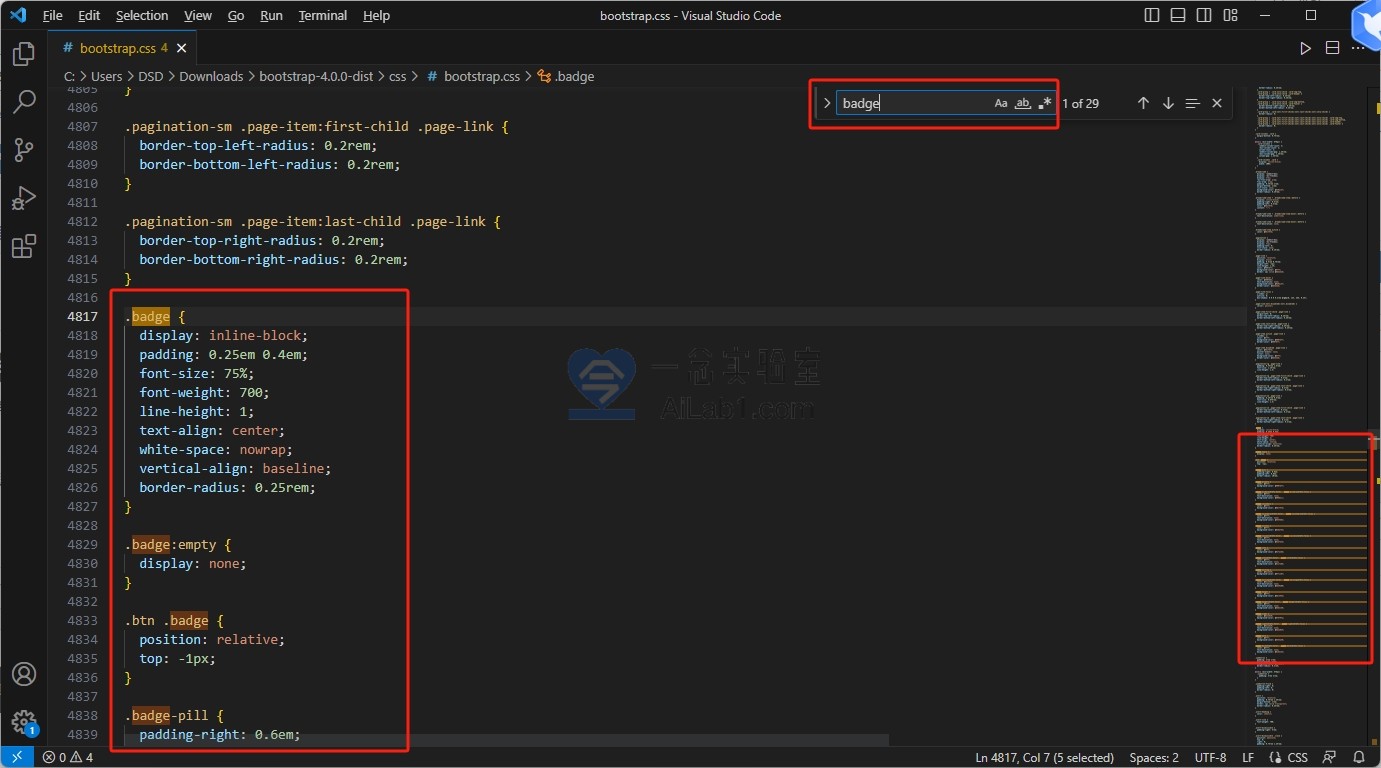
Task: Click the VS Code logo icon in title bar
Action: [x=17, y=16]
